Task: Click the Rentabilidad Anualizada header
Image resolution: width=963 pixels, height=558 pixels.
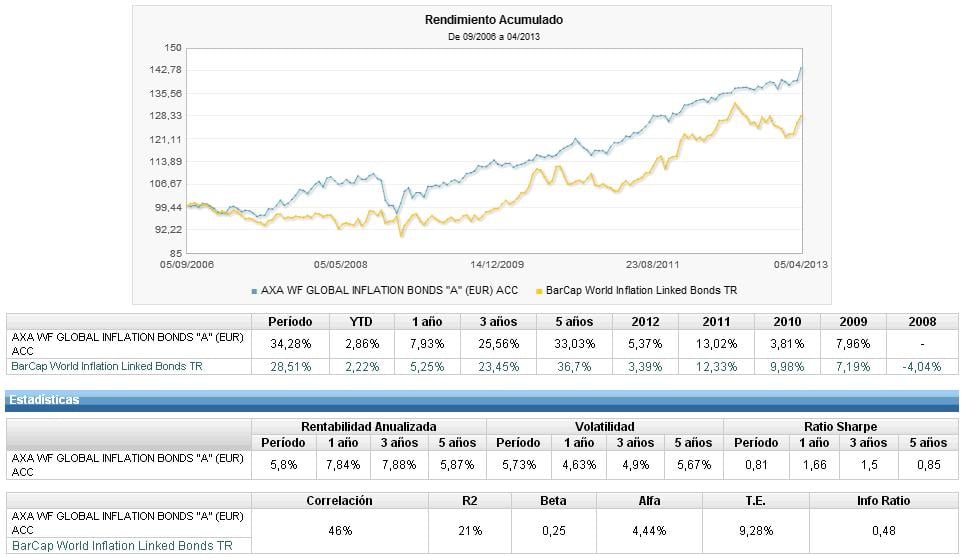Action: click(x=368, y=427)
